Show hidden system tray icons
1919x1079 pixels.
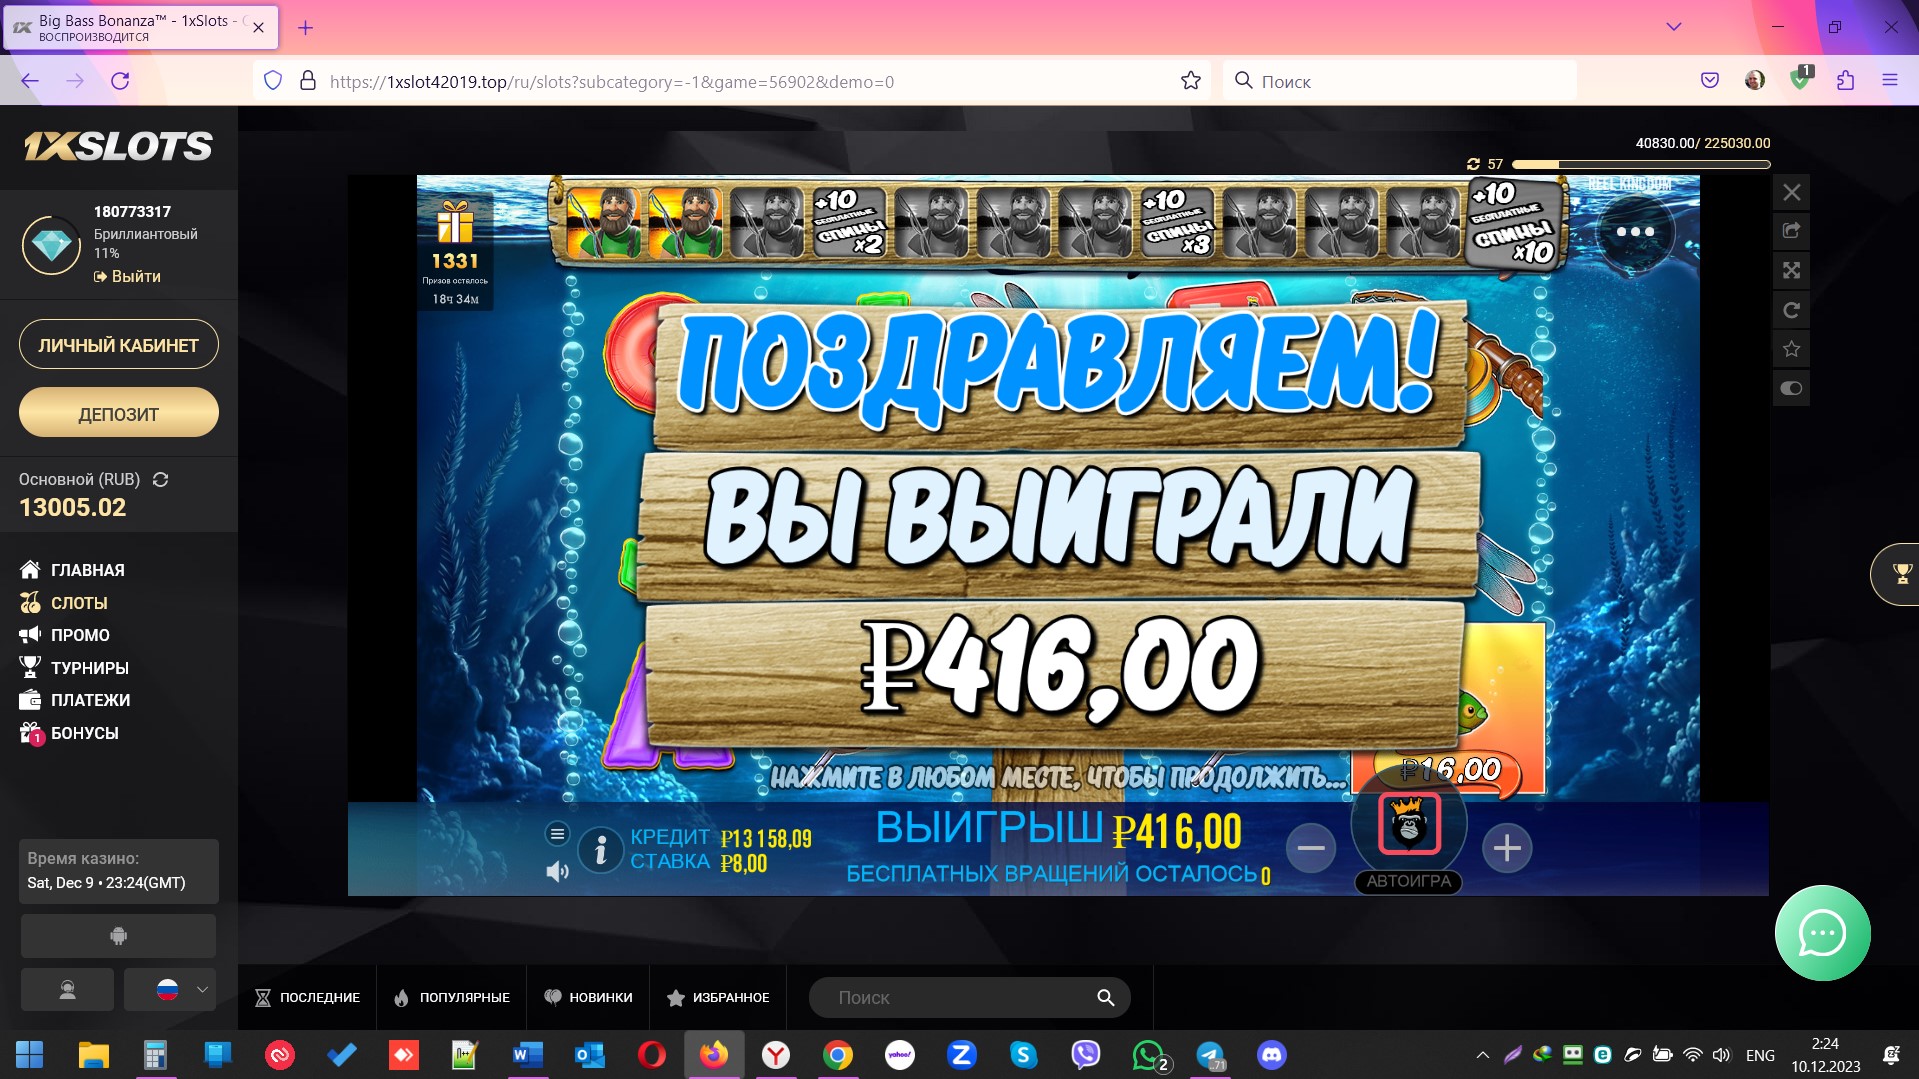(x=1482, y=1055)
